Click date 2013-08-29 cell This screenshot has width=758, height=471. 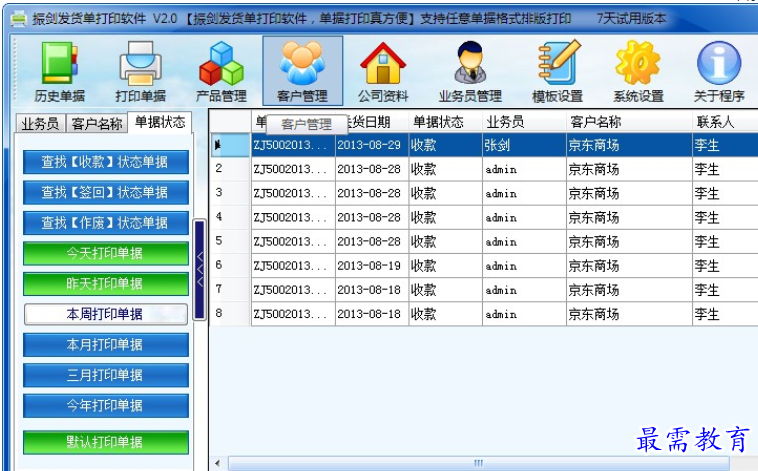coord(371,145)
